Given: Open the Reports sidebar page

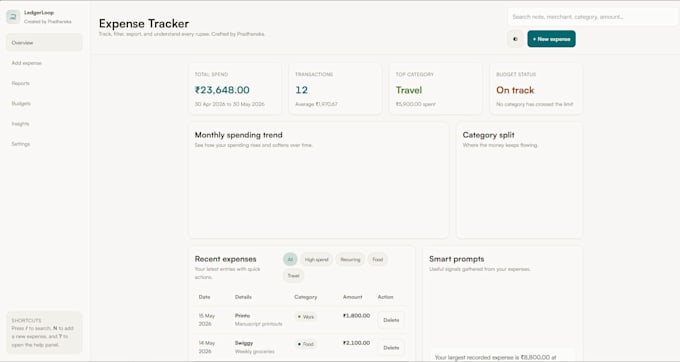Looking at the screenshot, I should 44,83.
